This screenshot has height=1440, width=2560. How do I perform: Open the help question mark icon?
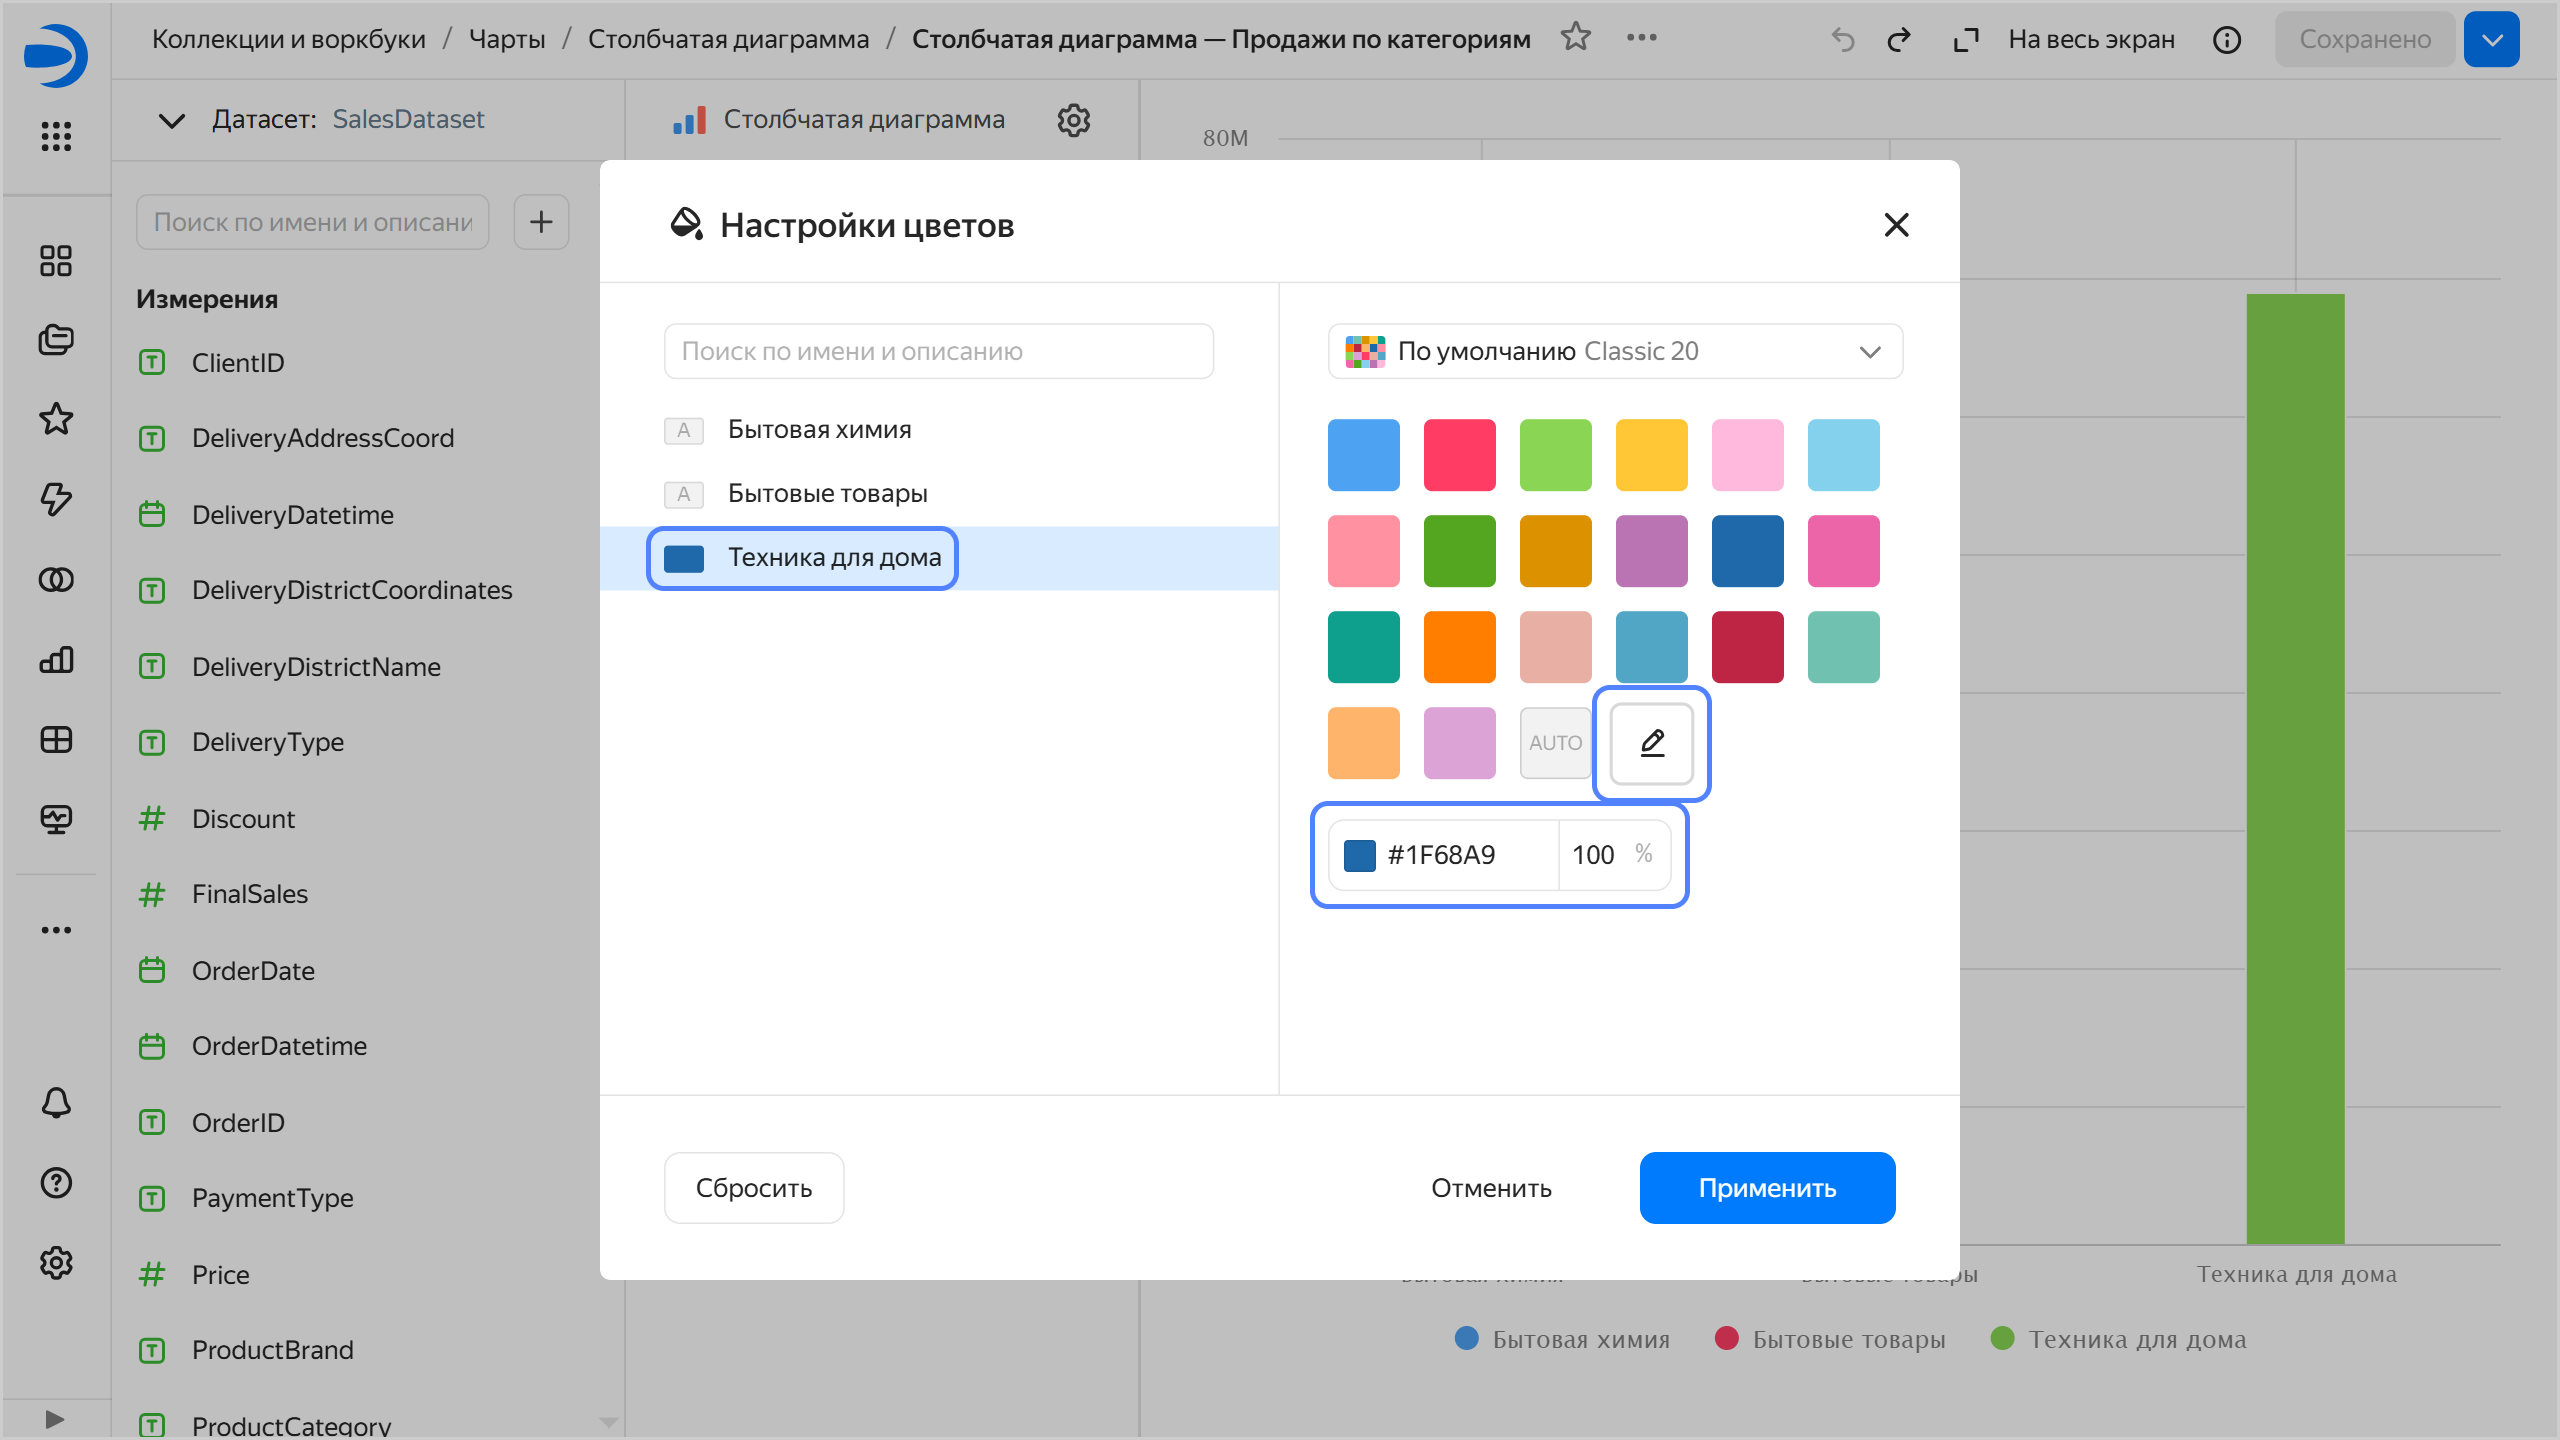[x=56, y=1183]
